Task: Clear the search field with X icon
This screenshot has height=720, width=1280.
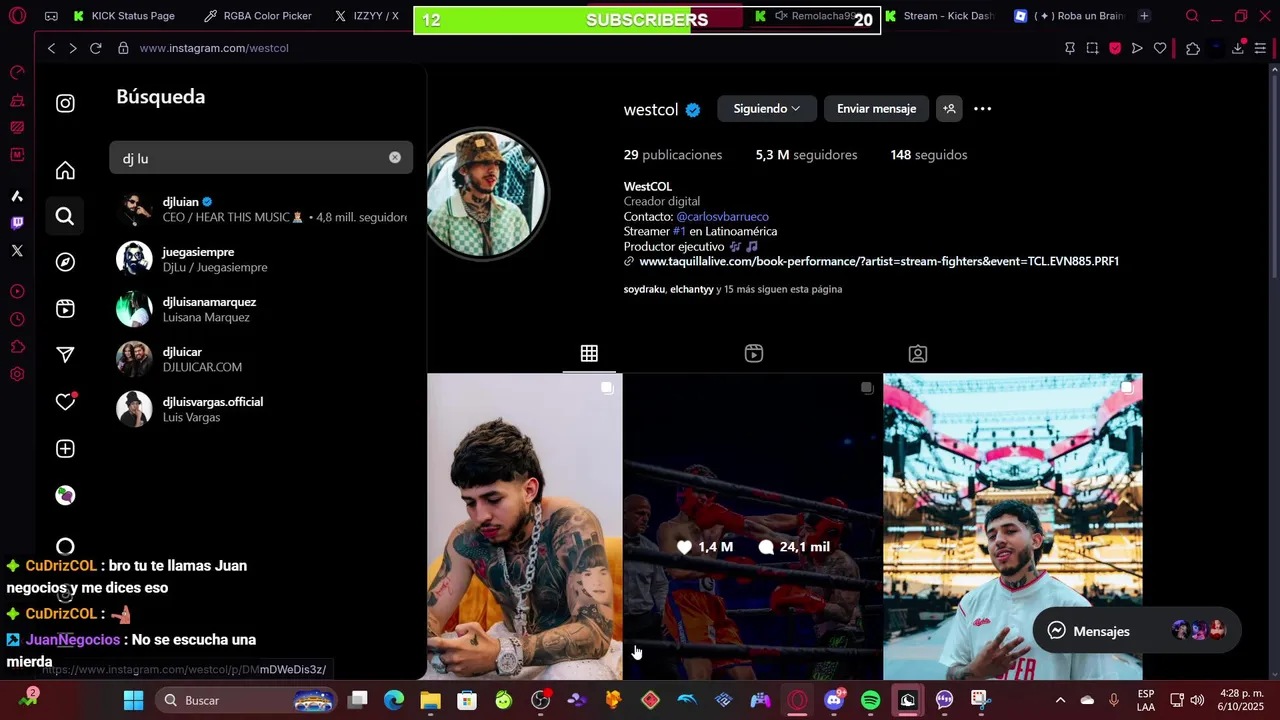Action: click(395, 158)
